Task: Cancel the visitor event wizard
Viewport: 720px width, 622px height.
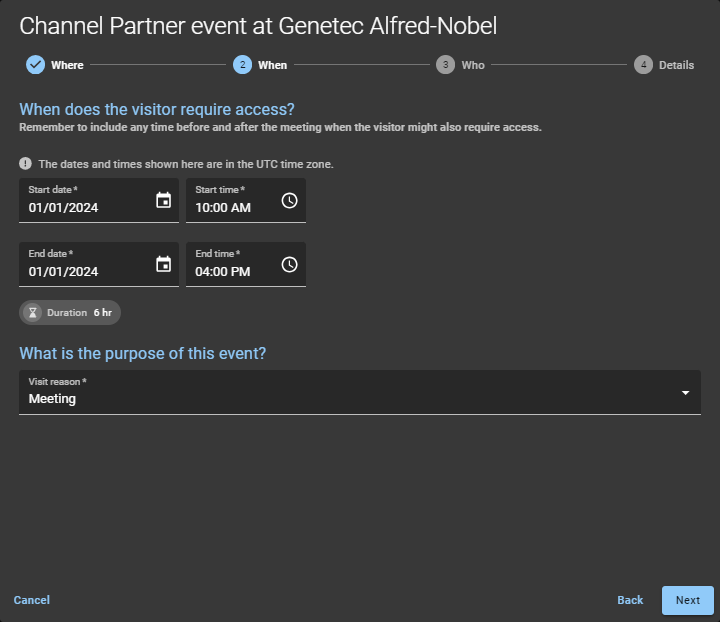Action: [x=32, y=600]
